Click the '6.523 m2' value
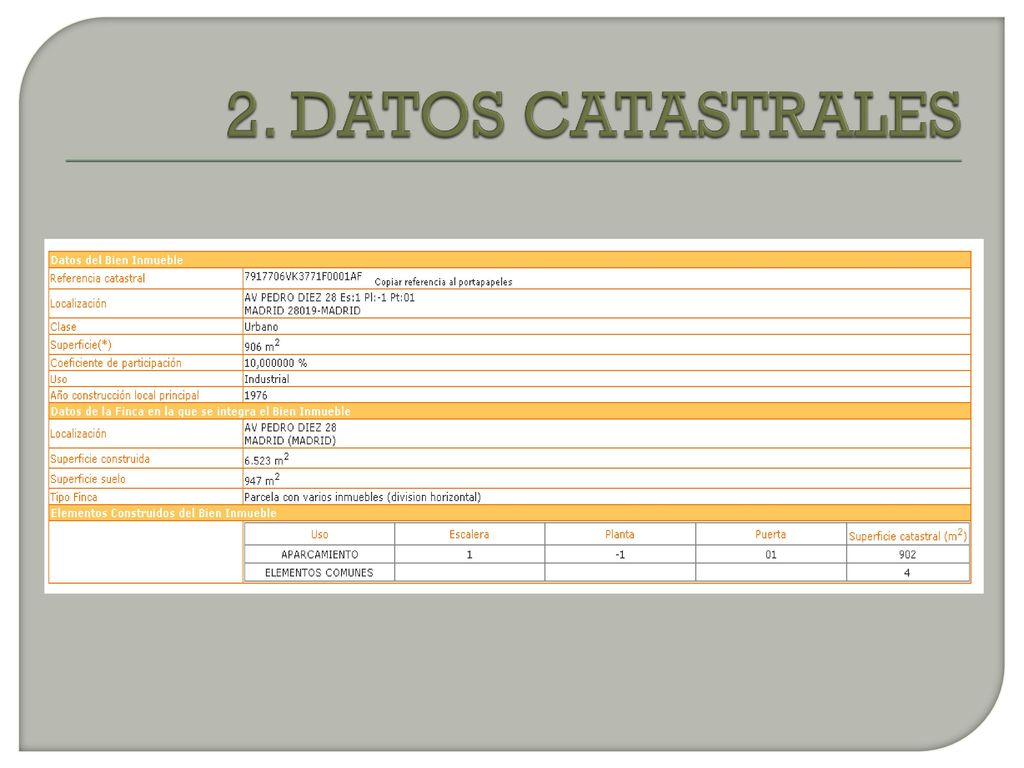This screenshot has width=1024, height=768. pyautogui.click(x=266, y=459)
